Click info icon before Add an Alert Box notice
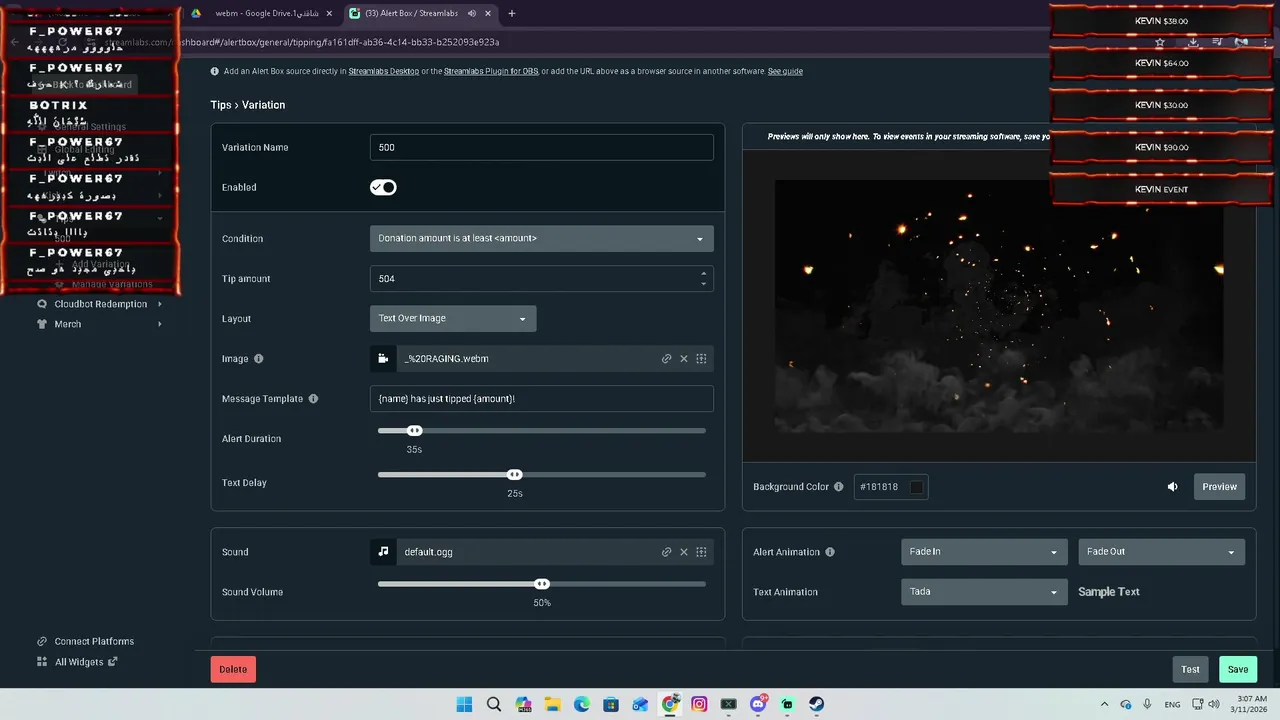The image size is (1280, 720). point(215,72)
